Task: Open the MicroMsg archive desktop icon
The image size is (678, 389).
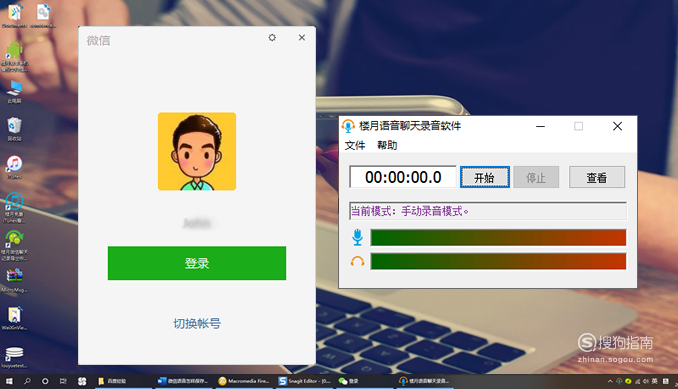Action: (x=14, y=281)
